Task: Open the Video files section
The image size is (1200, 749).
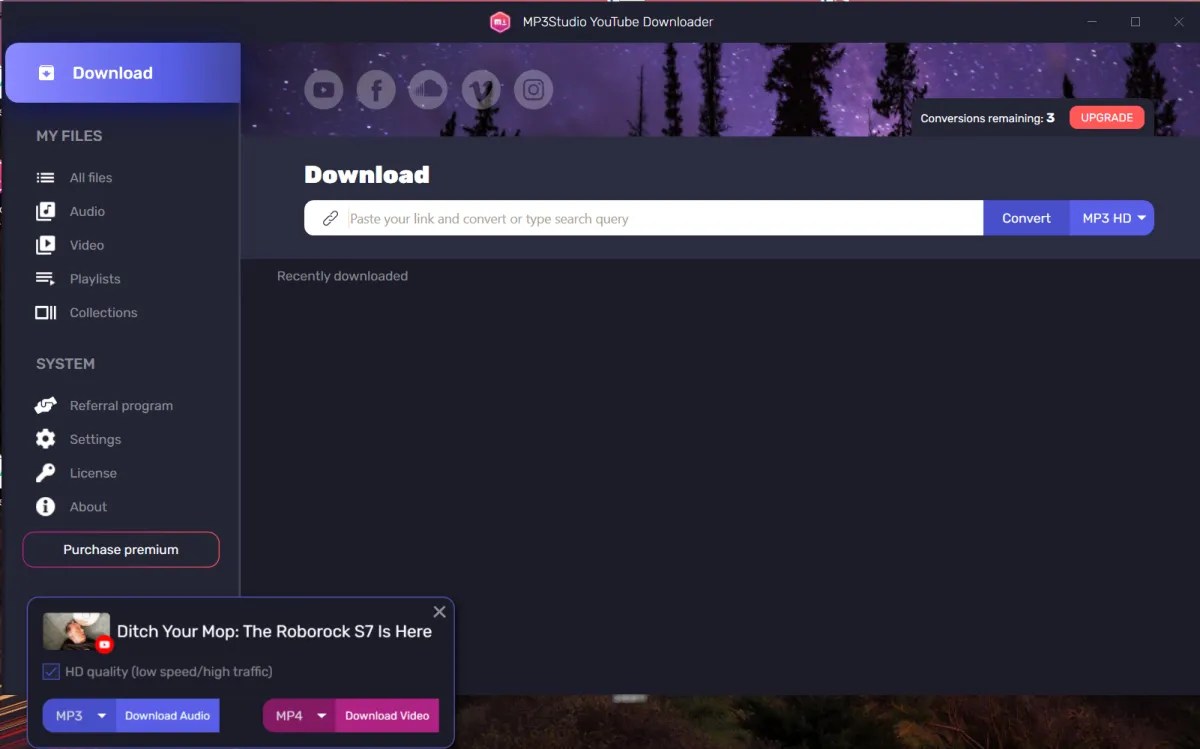Action: tap(86, 245)
